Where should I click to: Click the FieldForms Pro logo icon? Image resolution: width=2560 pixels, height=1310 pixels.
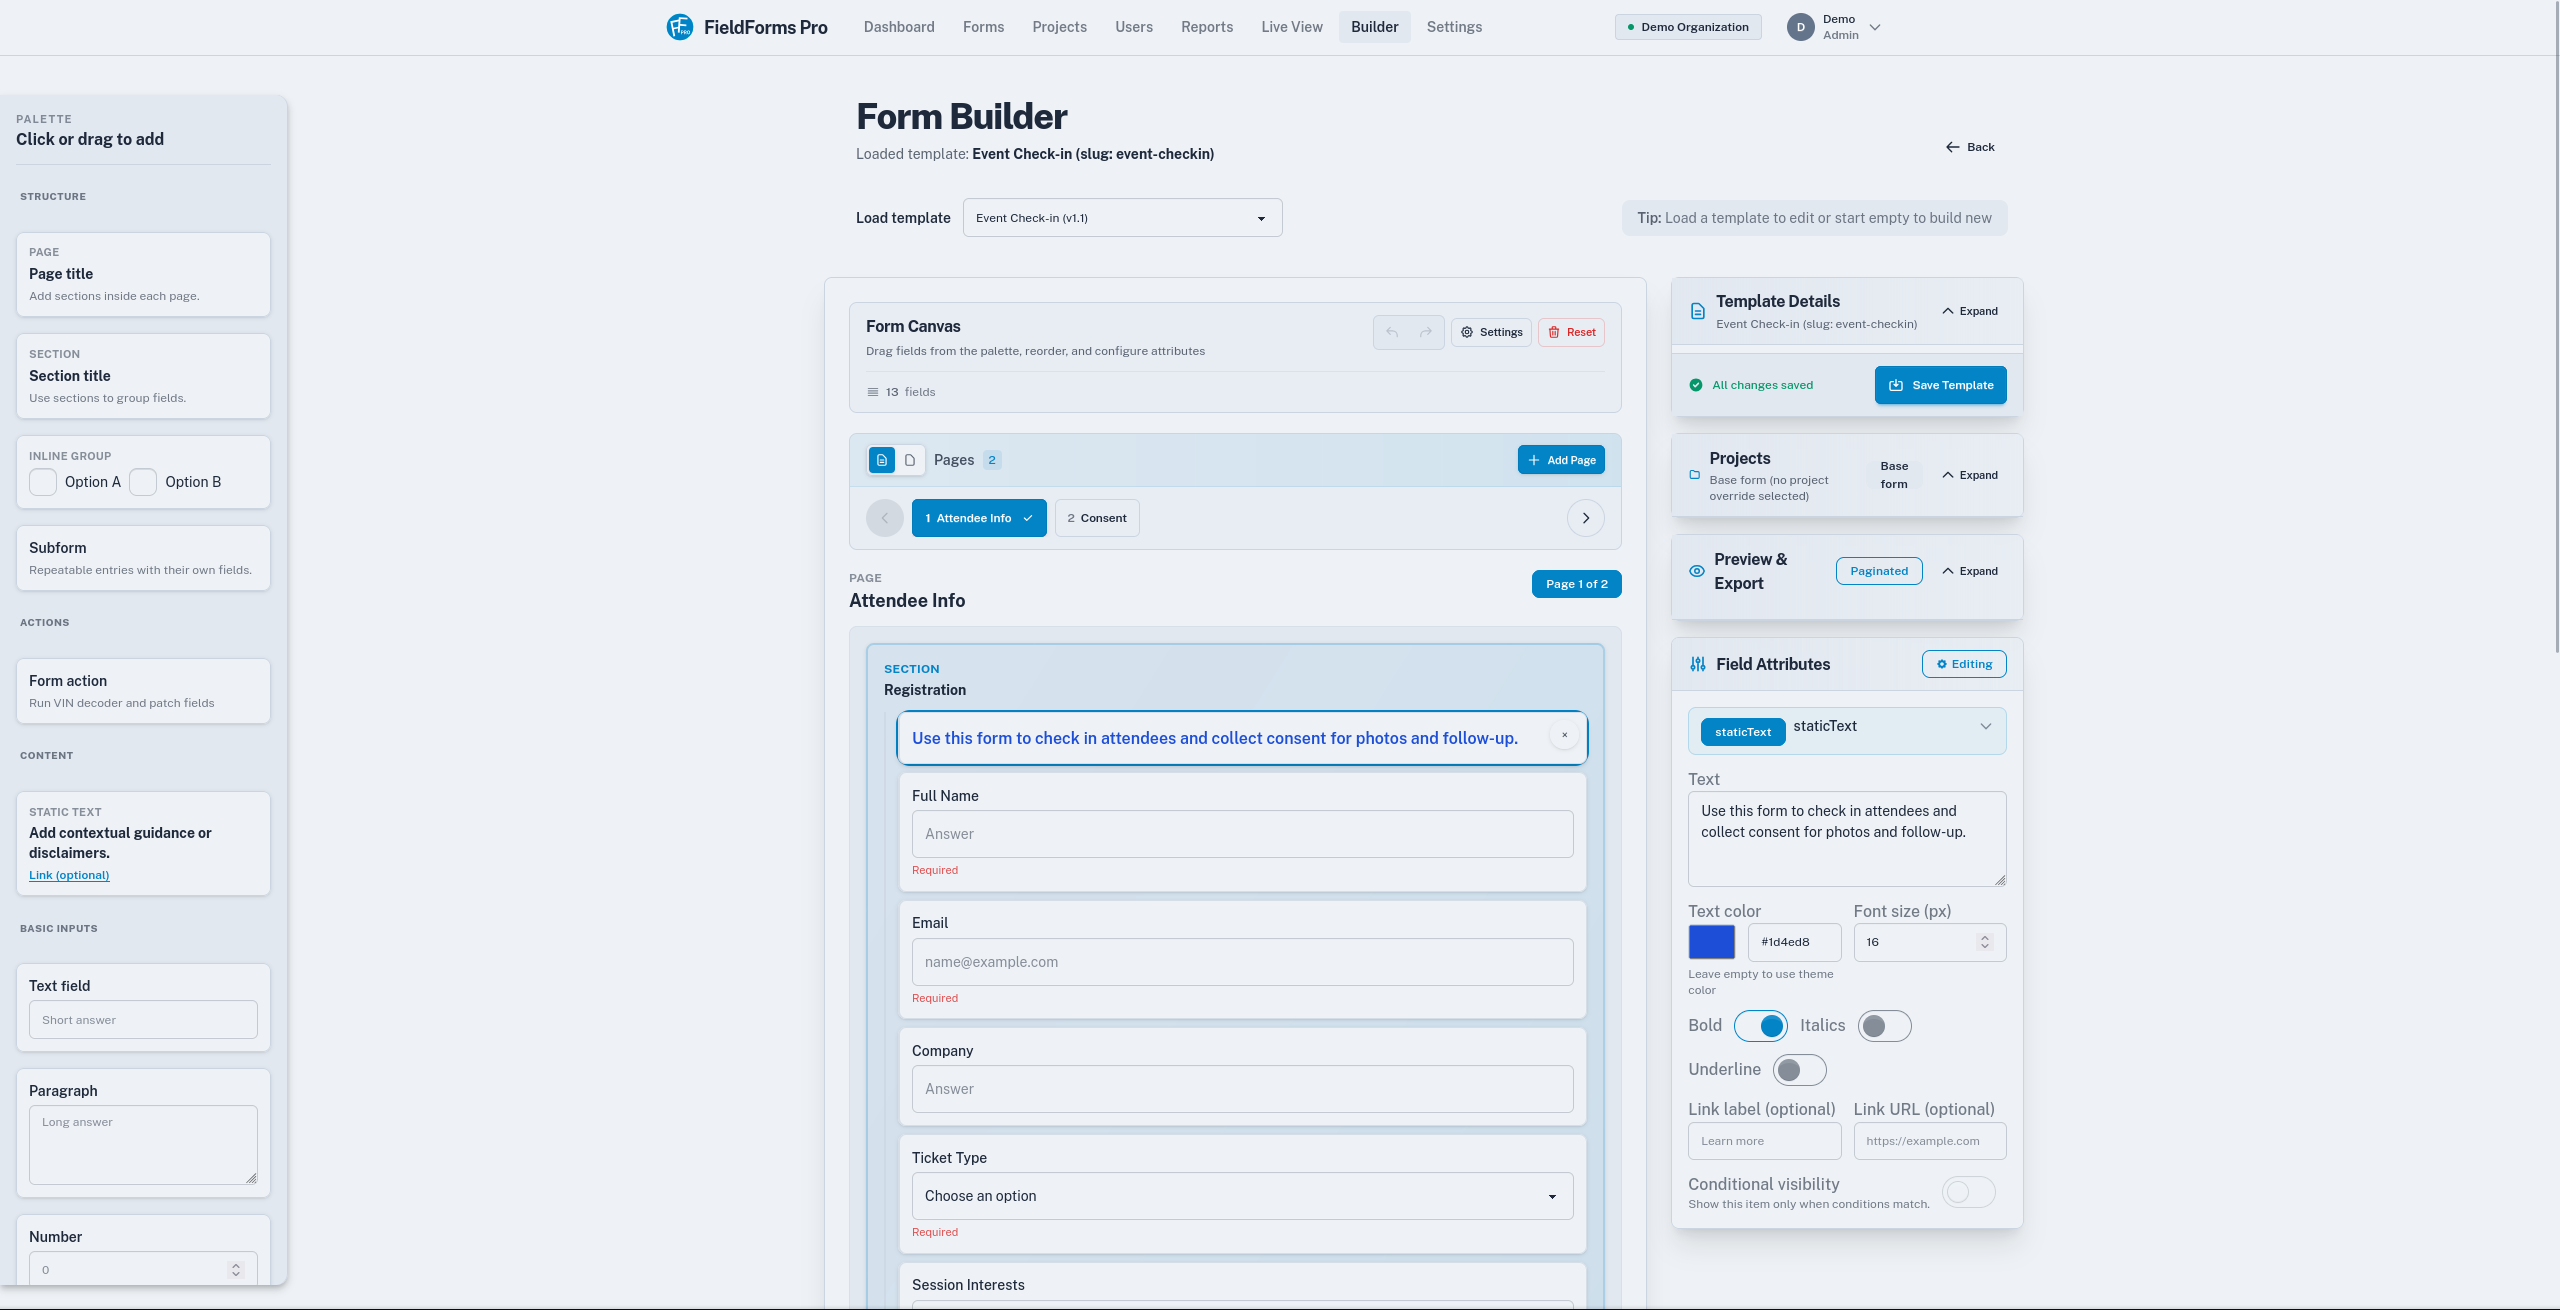point(680,27)
